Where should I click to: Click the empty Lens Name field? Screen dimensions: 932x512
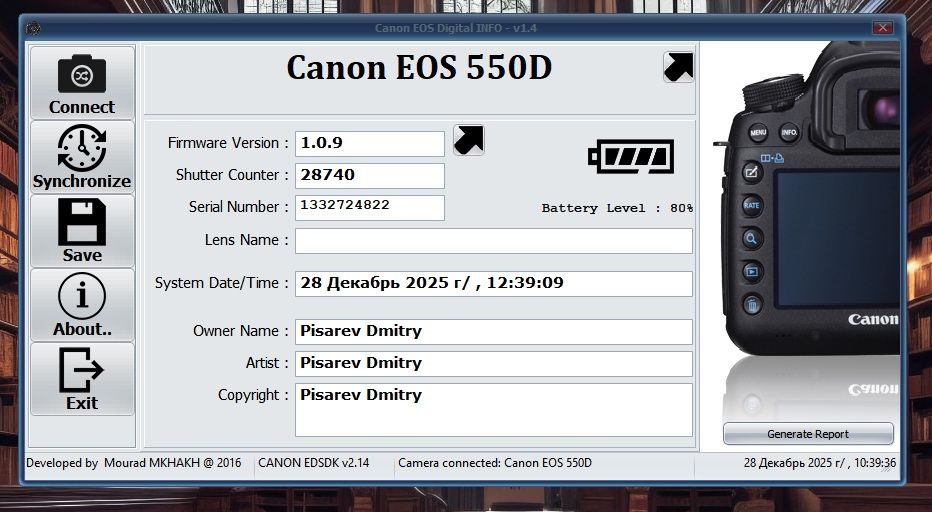(494, 241)
